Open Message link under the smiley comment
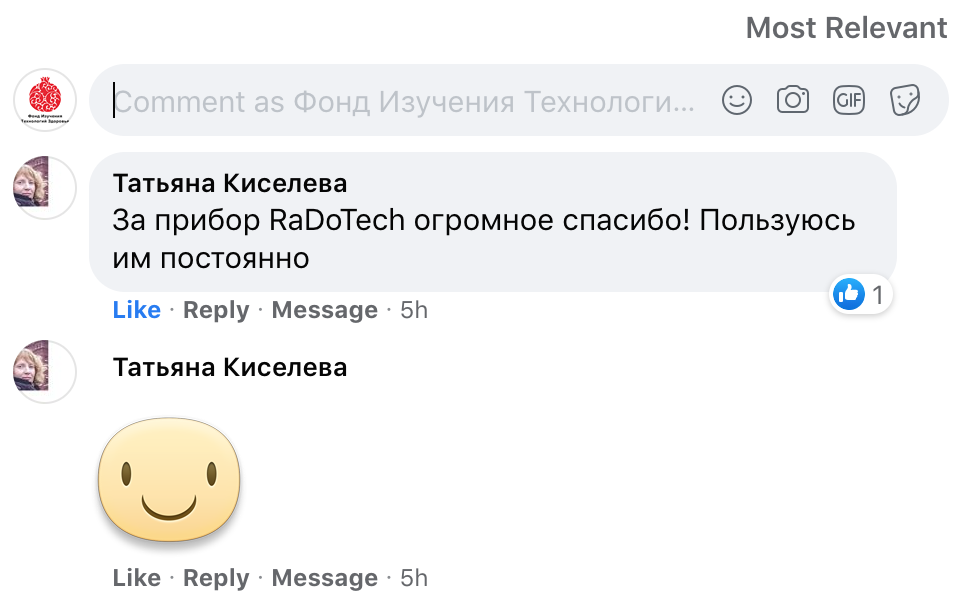This screenshot has width=968, height=597. point(324,577)
